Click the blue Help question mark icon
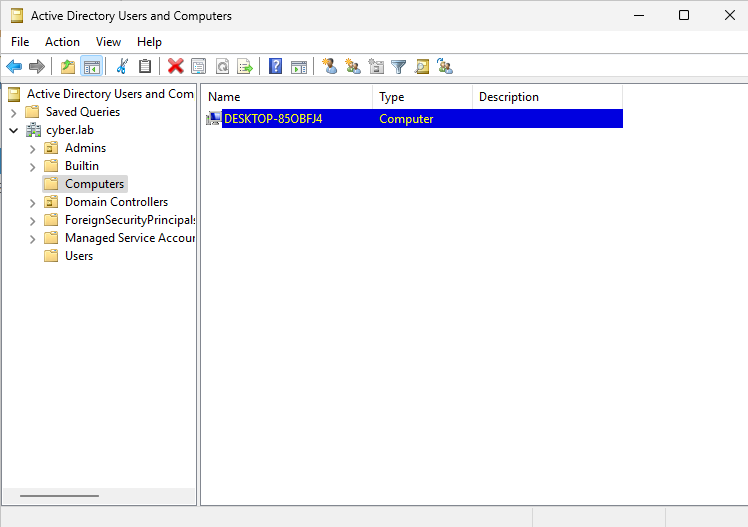Image resolution: width=748 pixels, height=527 pixels. (x=275, y=67)
